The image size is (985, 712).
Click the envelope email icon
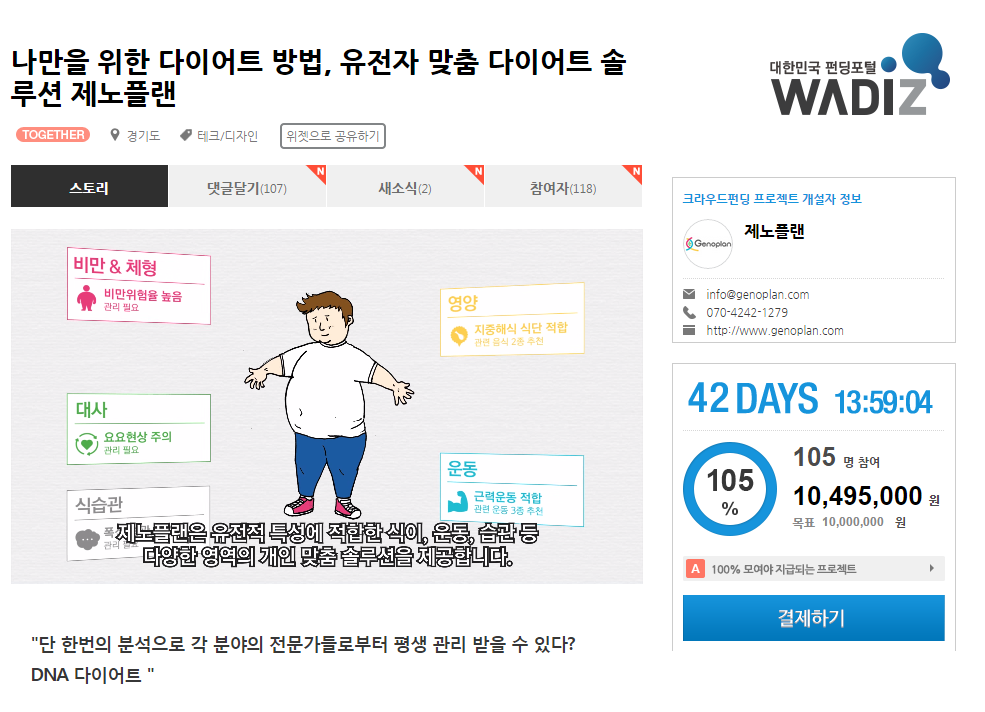(x=689, y=294)
